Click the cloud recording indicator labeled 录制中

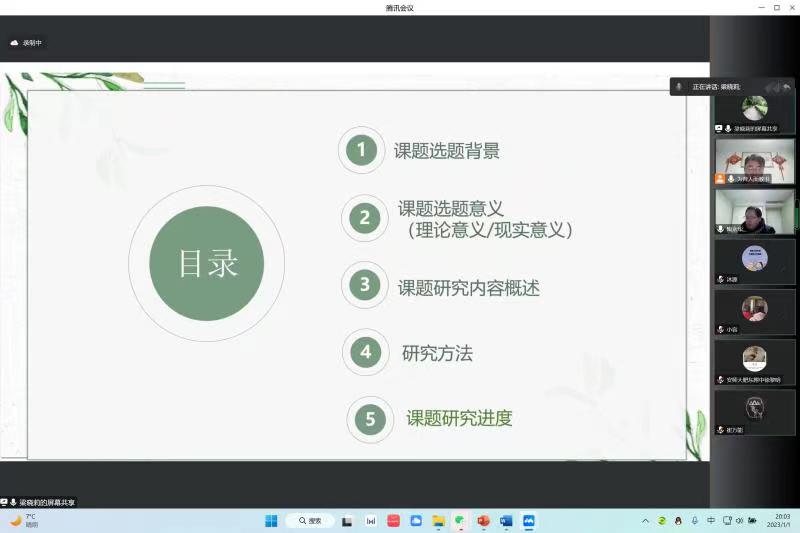tap(26, 43)
